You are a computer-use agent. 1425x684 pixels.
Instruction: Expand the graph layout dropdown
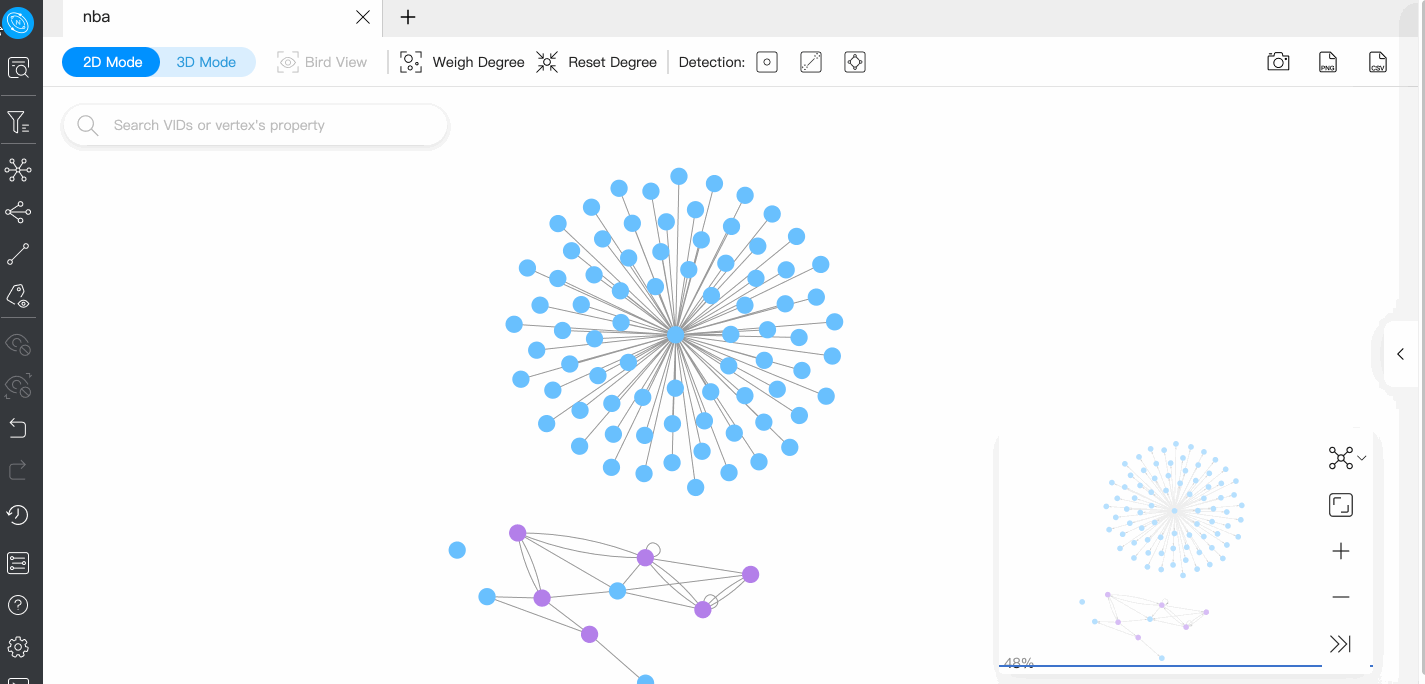[1346, 458]
